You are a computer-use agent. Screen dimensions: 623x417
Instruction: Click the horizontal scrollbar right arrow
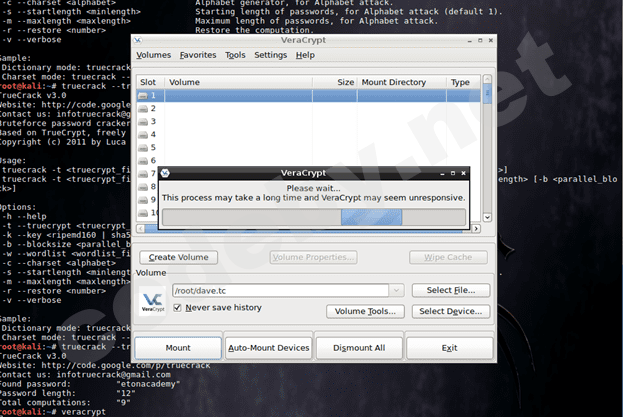(476, 229)
